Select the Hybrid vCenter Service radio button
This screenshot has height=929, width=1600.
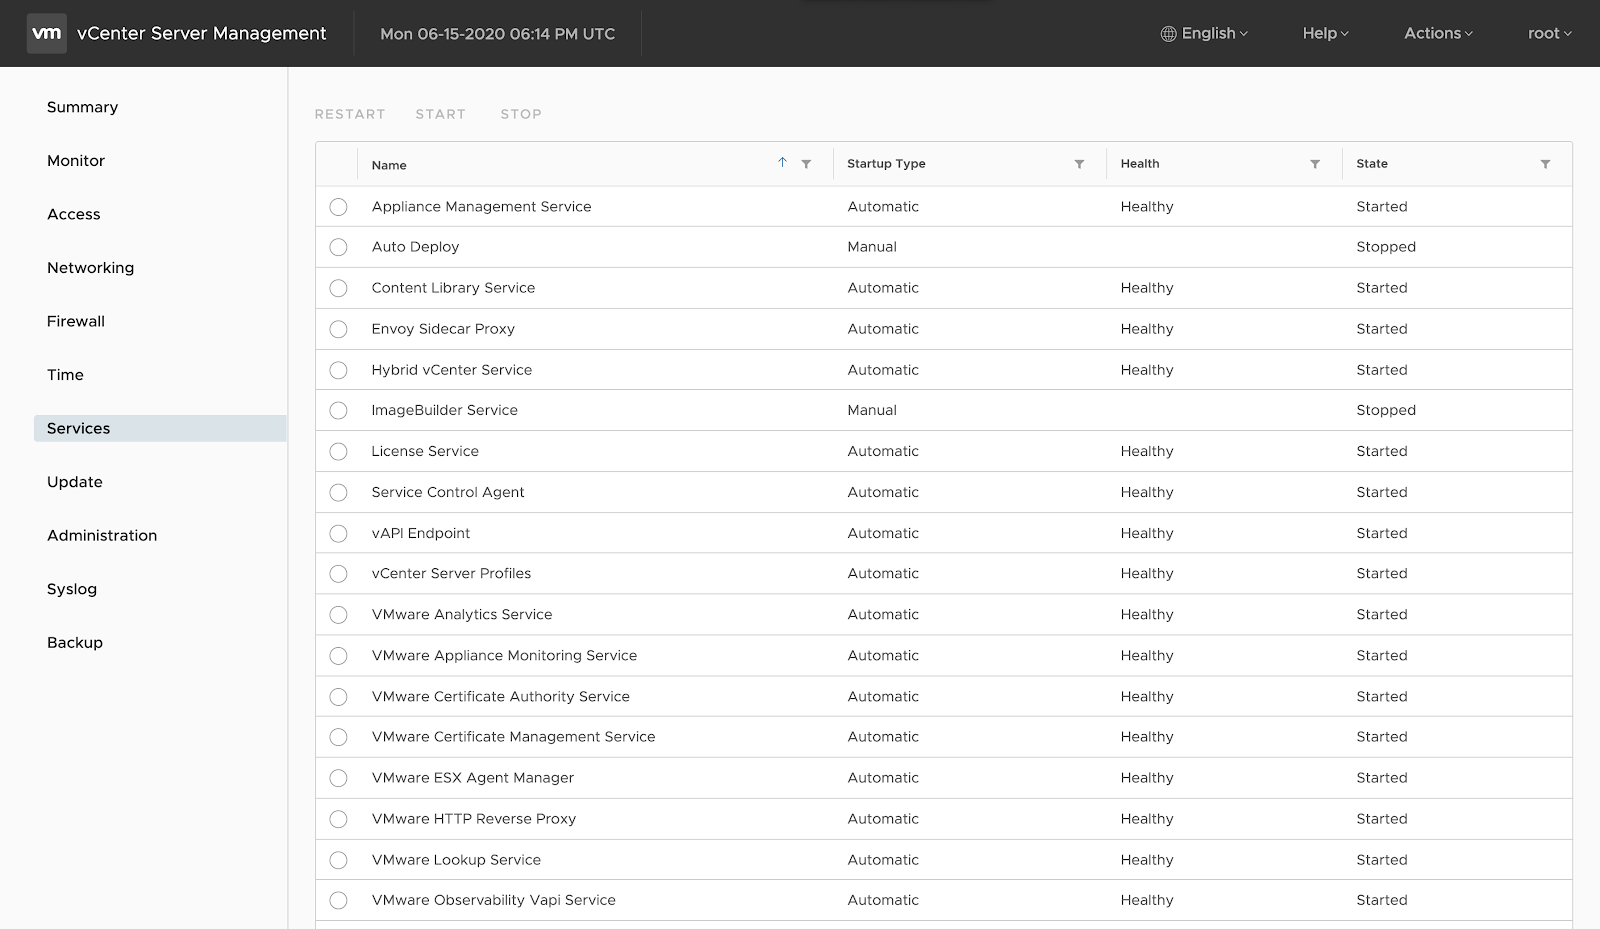click(x=338, y=370)
